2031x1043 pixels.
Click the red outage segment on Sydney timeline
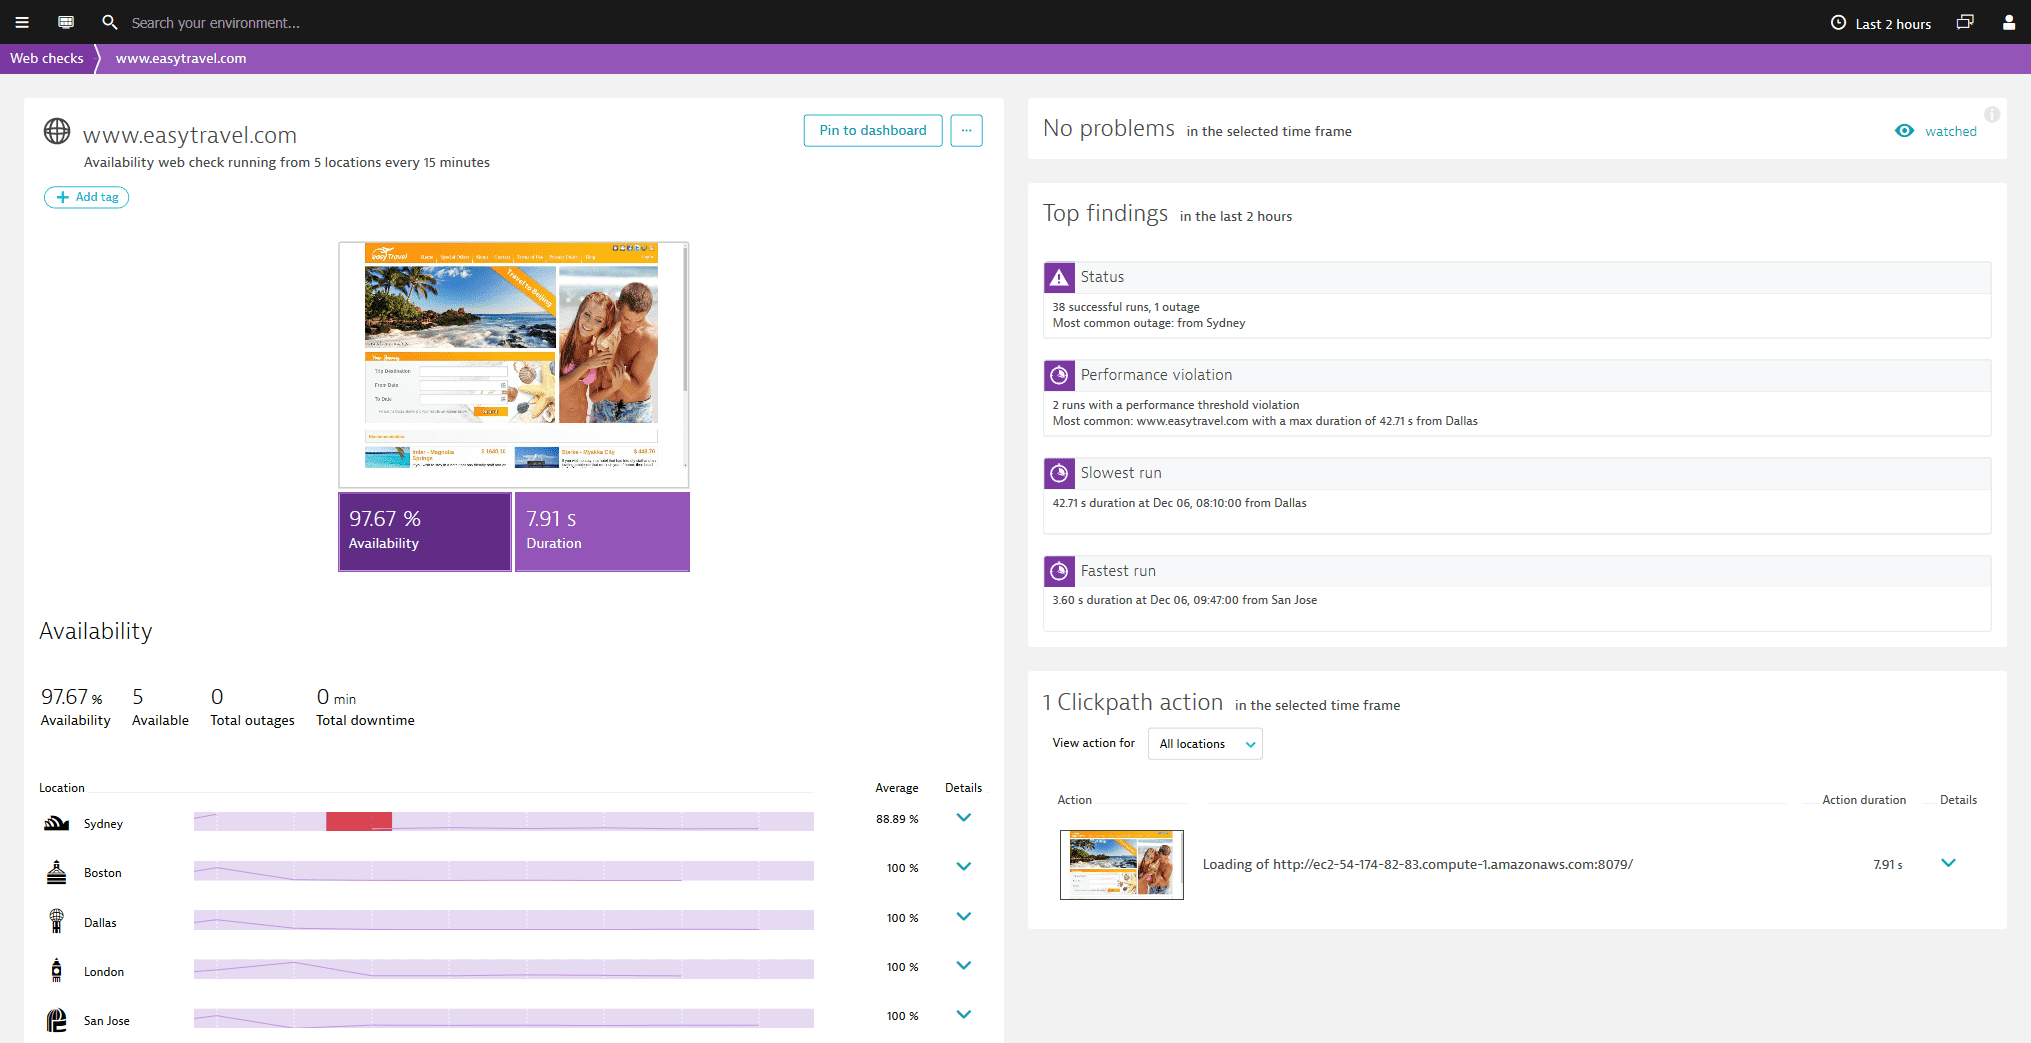click(x=359, y=821)
